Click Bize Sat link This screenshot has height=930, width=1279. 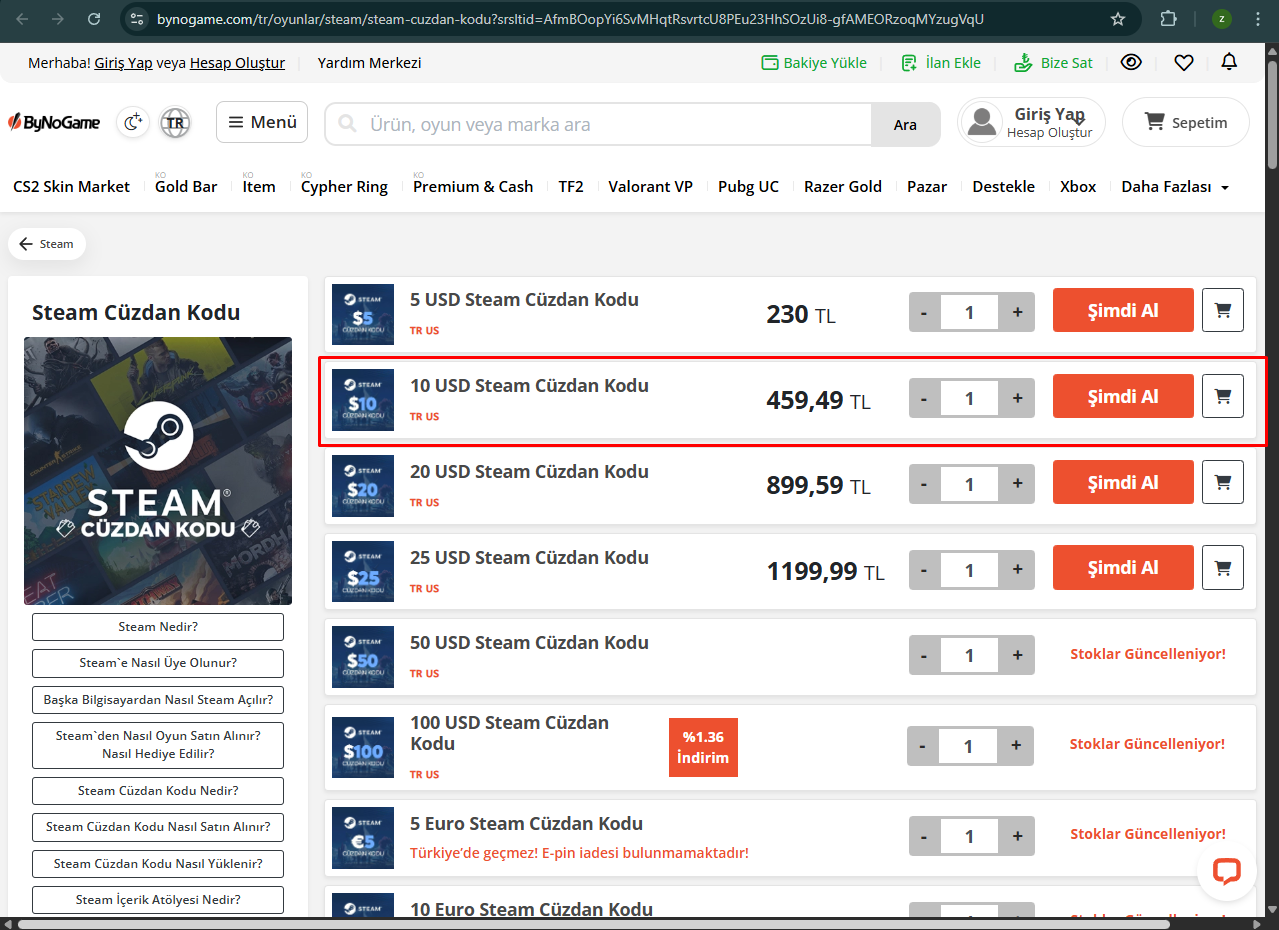[x=1053, y=62]
